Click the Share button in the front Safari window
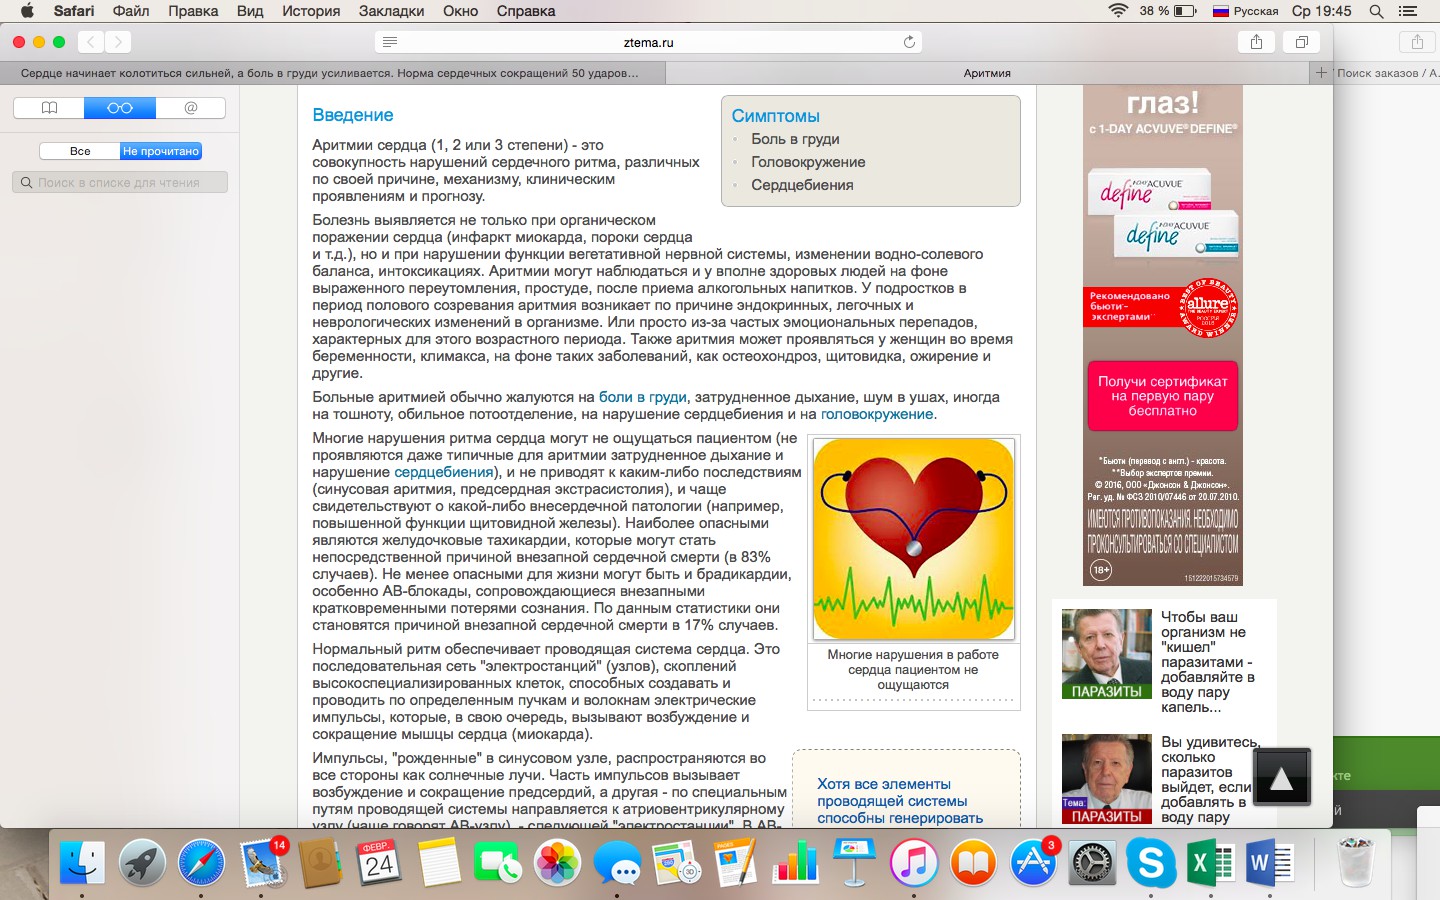The width and height of the screenshot is (1440, 900). click(x=1256, y=42)
